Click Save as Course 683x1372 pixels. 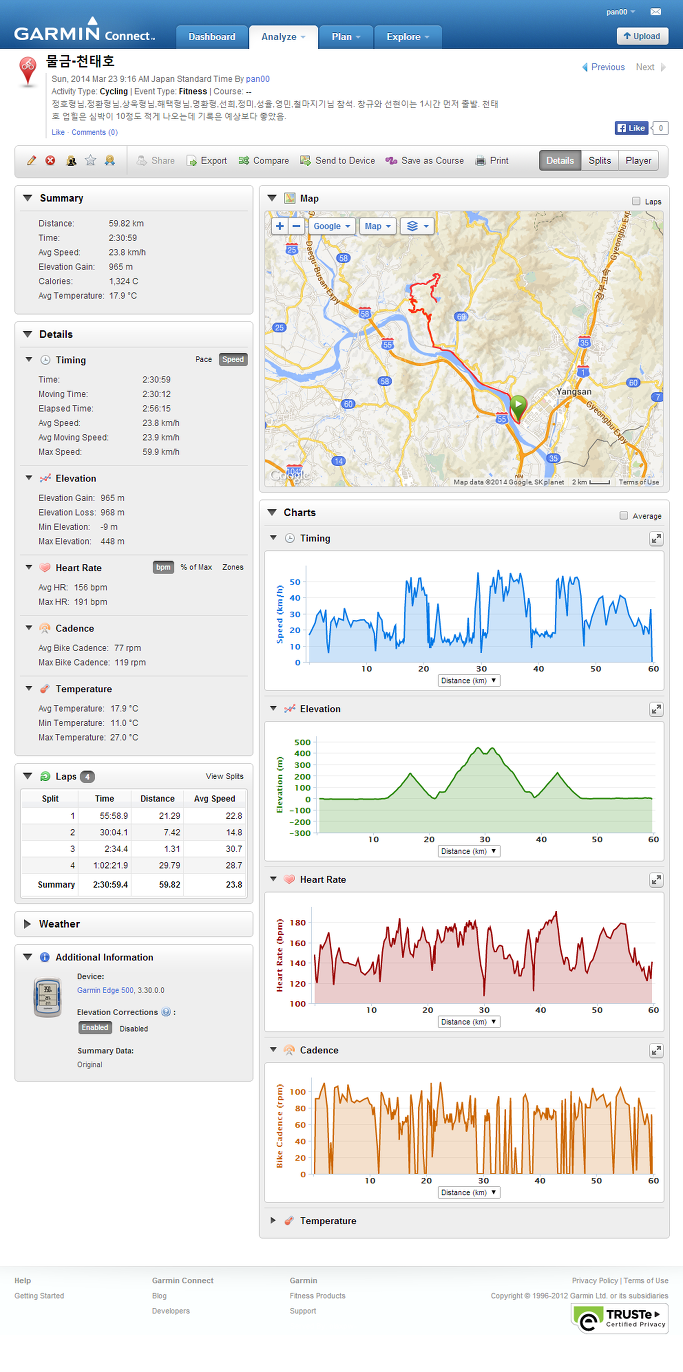tap(425, 161)
